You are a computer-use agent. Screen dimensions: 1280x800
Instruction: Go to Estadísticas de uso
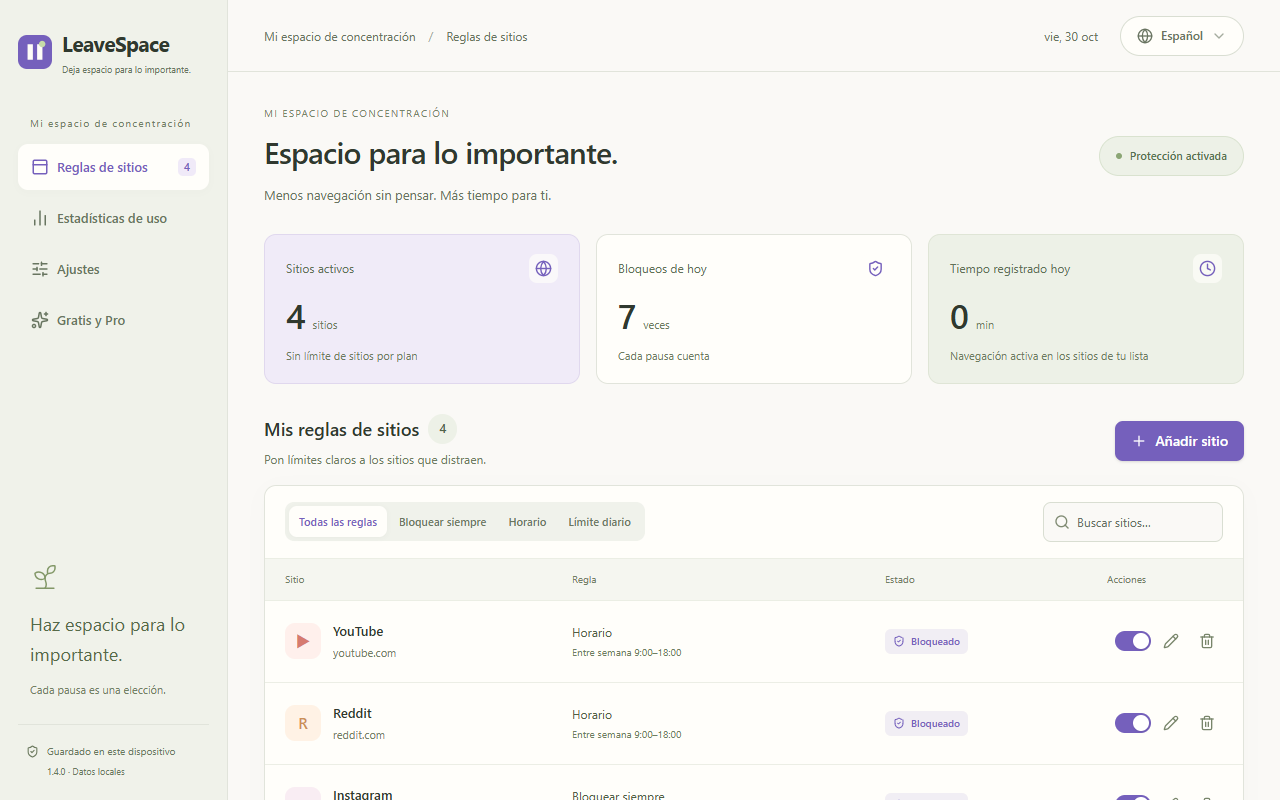tap(113, 218)
